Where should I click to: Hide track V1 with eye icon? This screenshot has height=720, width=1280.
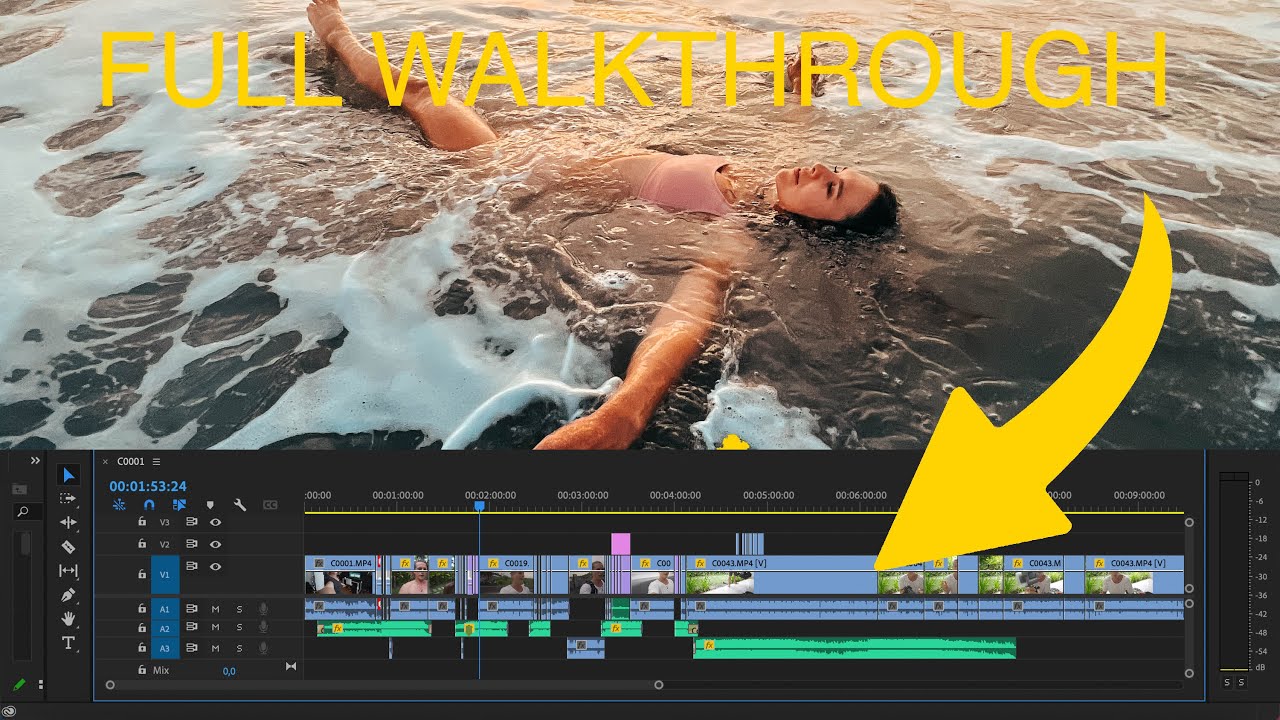pyautogui.click(x=215, y=566)
